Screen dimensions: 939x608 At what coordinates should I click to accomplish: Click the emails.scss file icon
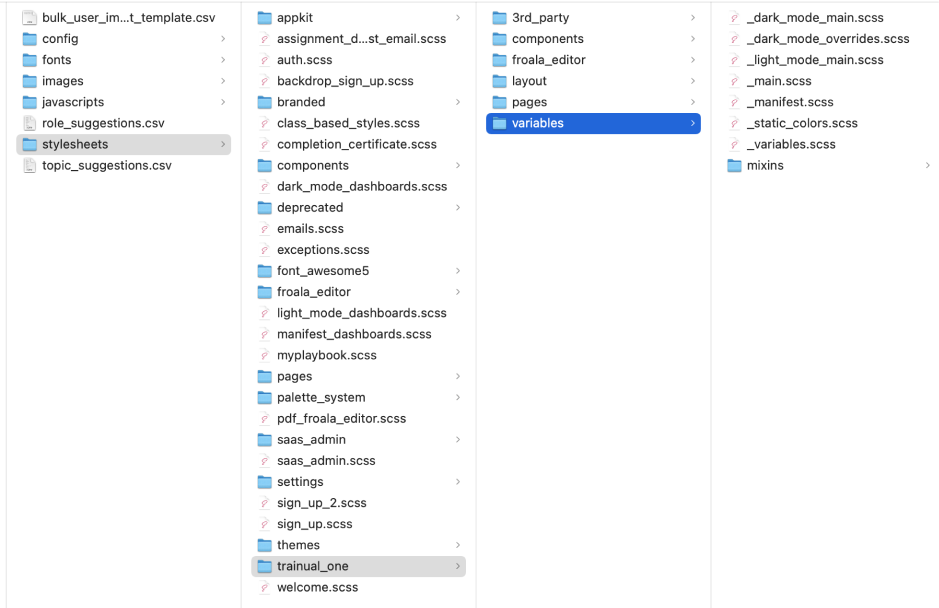tap(264, 229)
